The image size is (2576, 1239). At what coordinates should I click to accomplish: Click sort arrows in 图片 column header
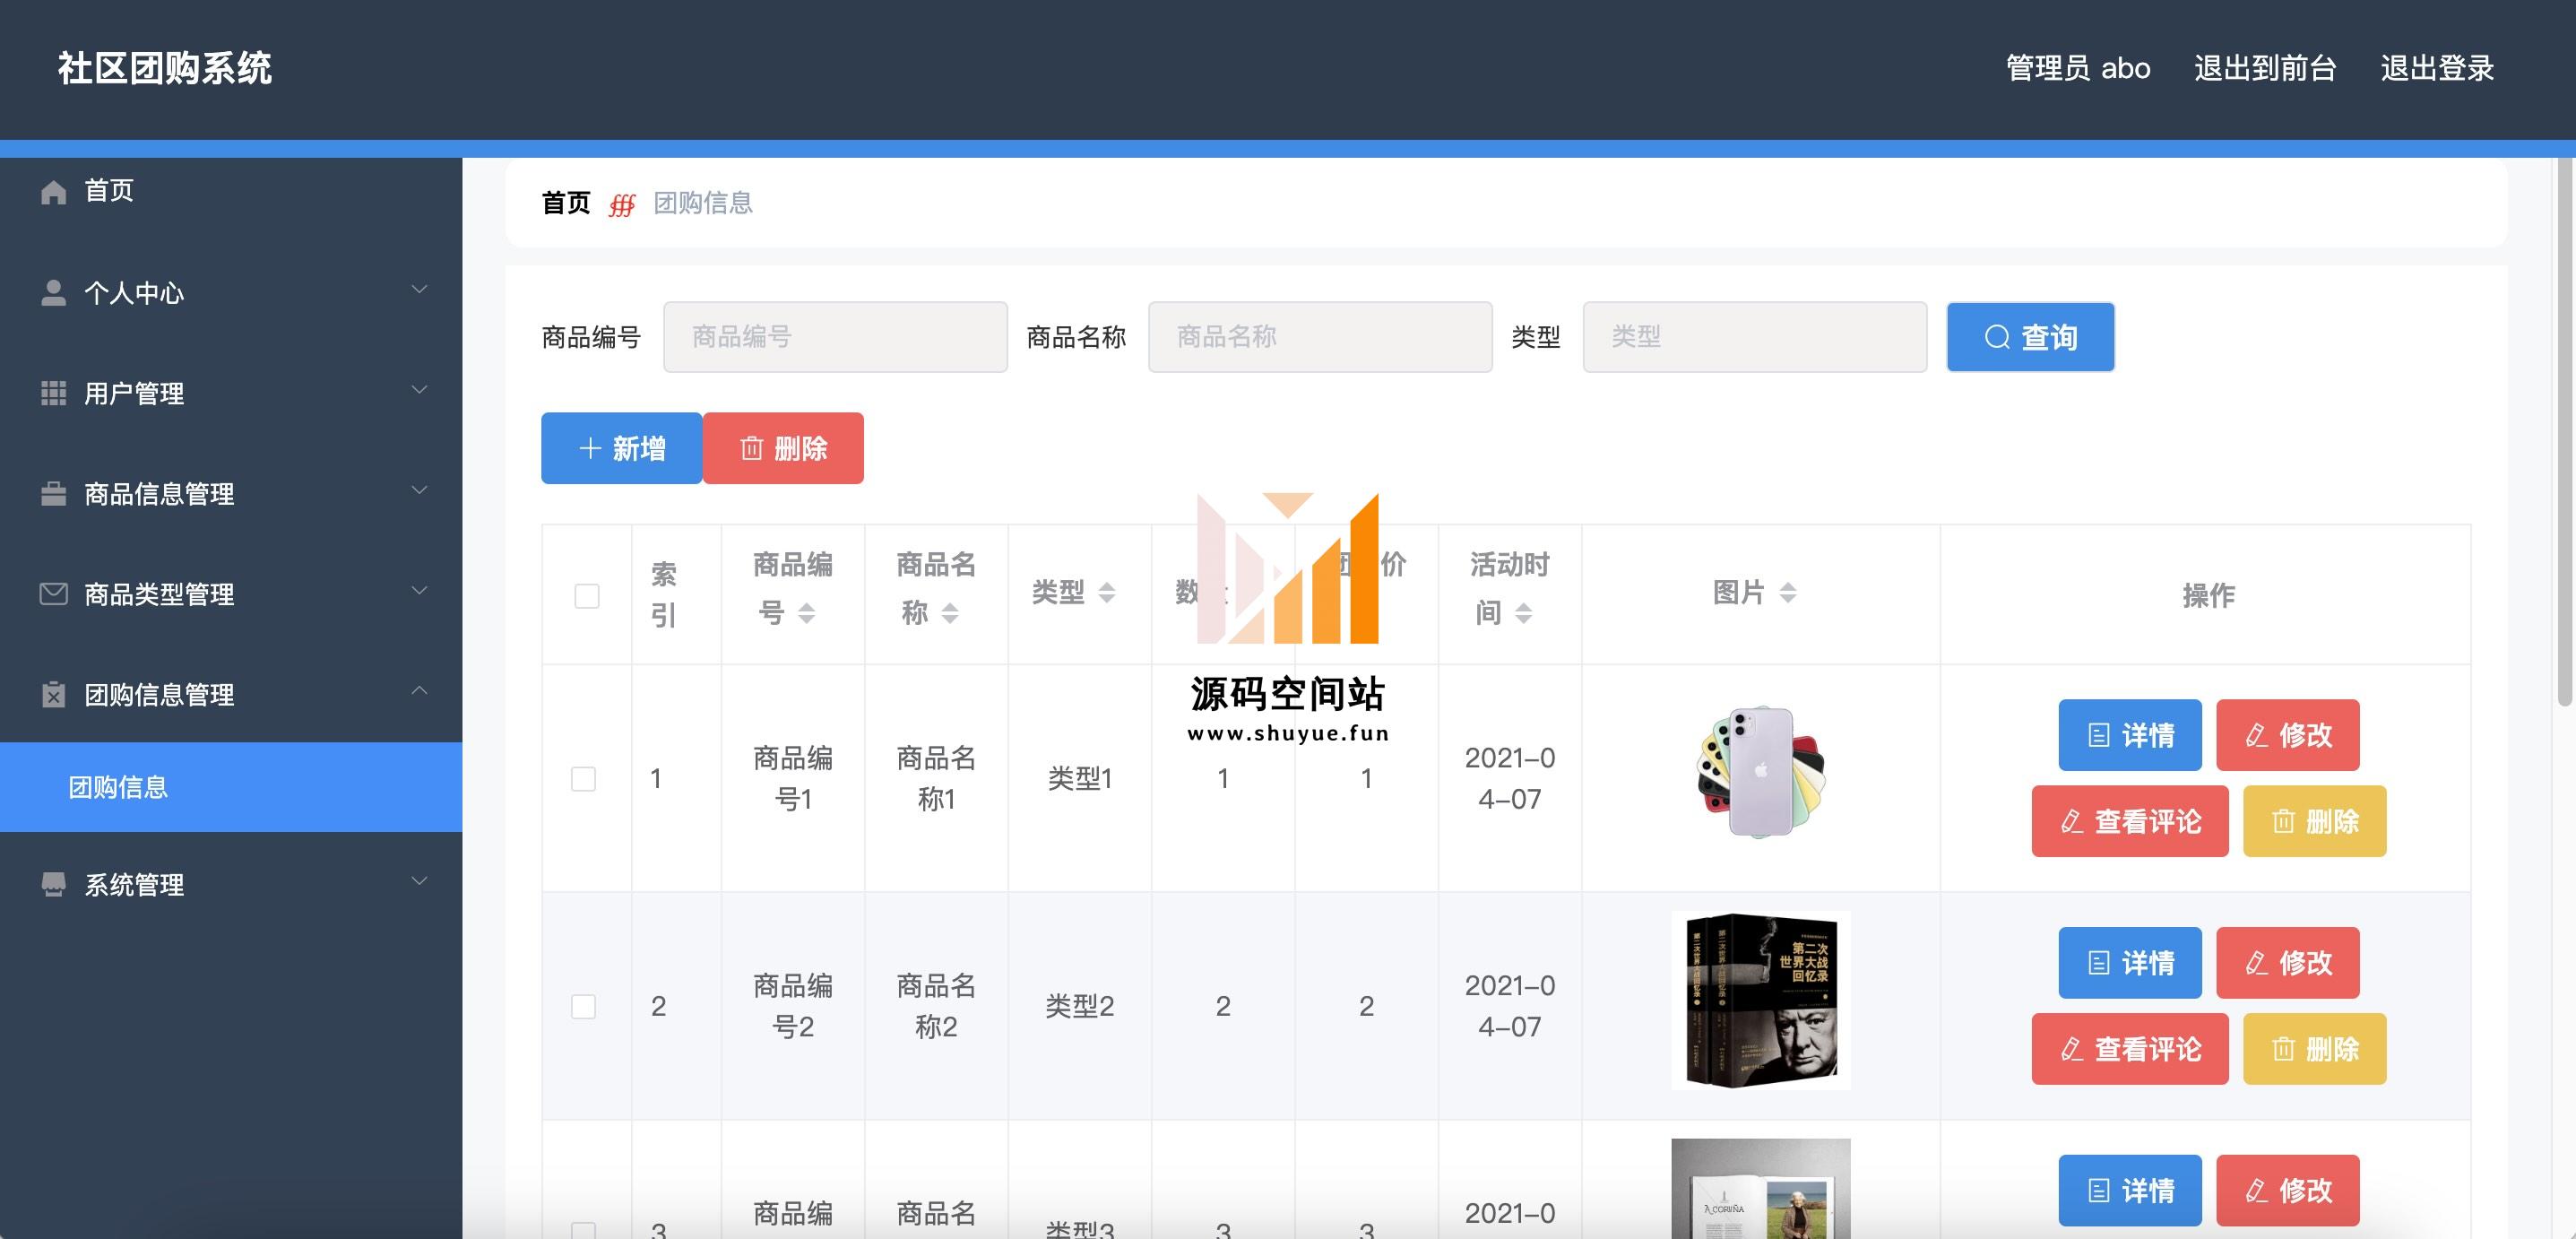1788,593
